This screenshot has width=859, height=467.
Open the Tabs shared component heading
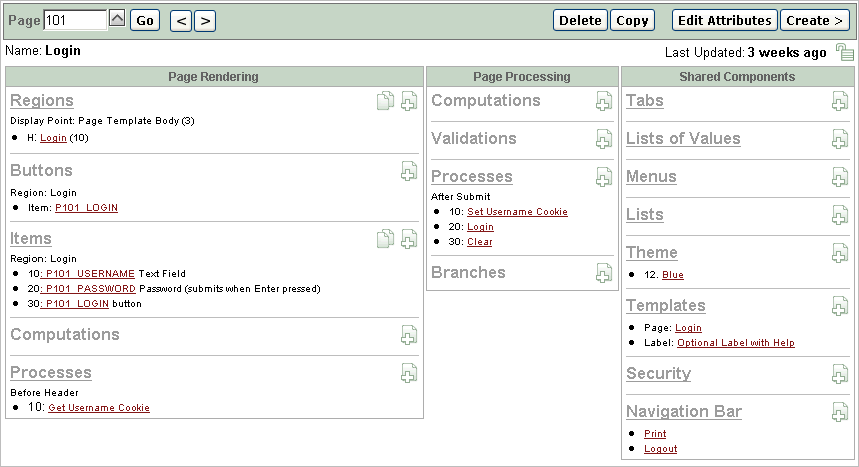(644, 101)
